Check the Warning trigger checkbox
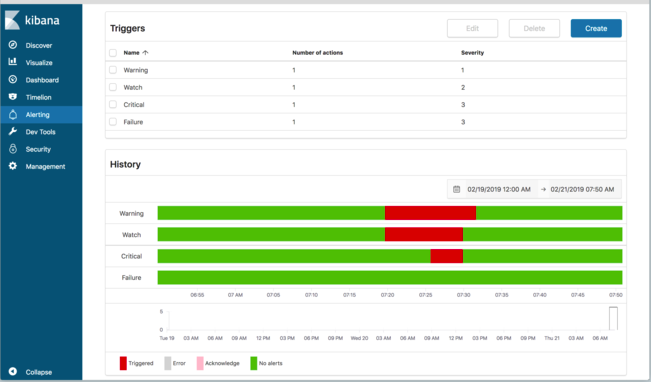The image size is (651, 382). coord(113,70)
